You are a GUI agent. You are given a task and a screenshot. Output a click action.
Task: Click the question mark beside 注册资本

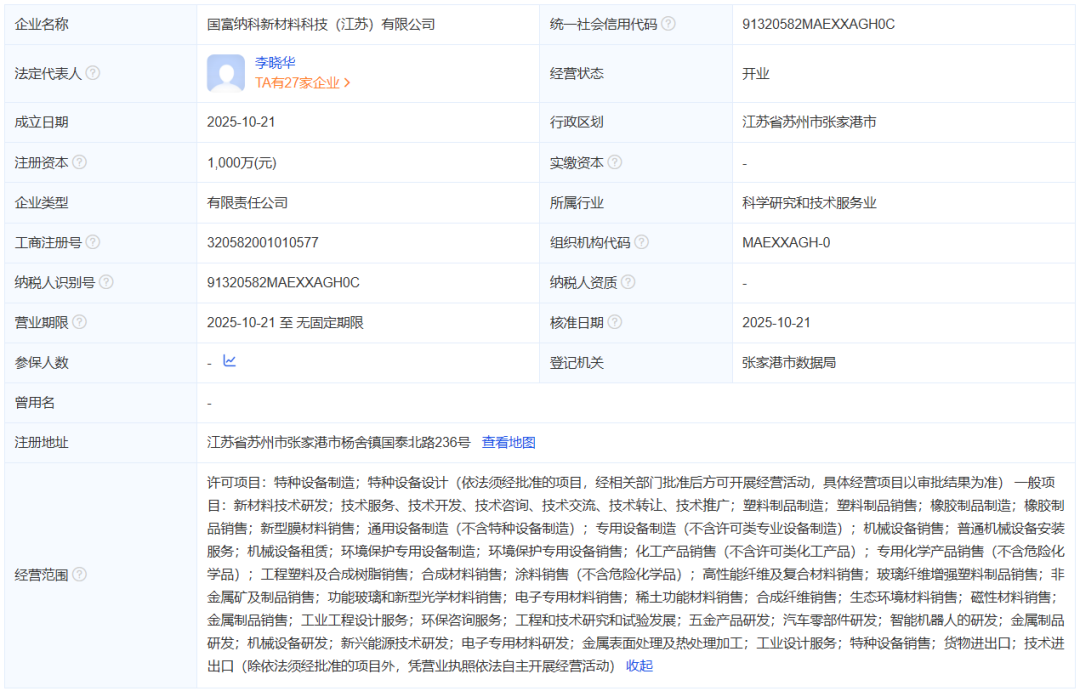pos(80,162)
